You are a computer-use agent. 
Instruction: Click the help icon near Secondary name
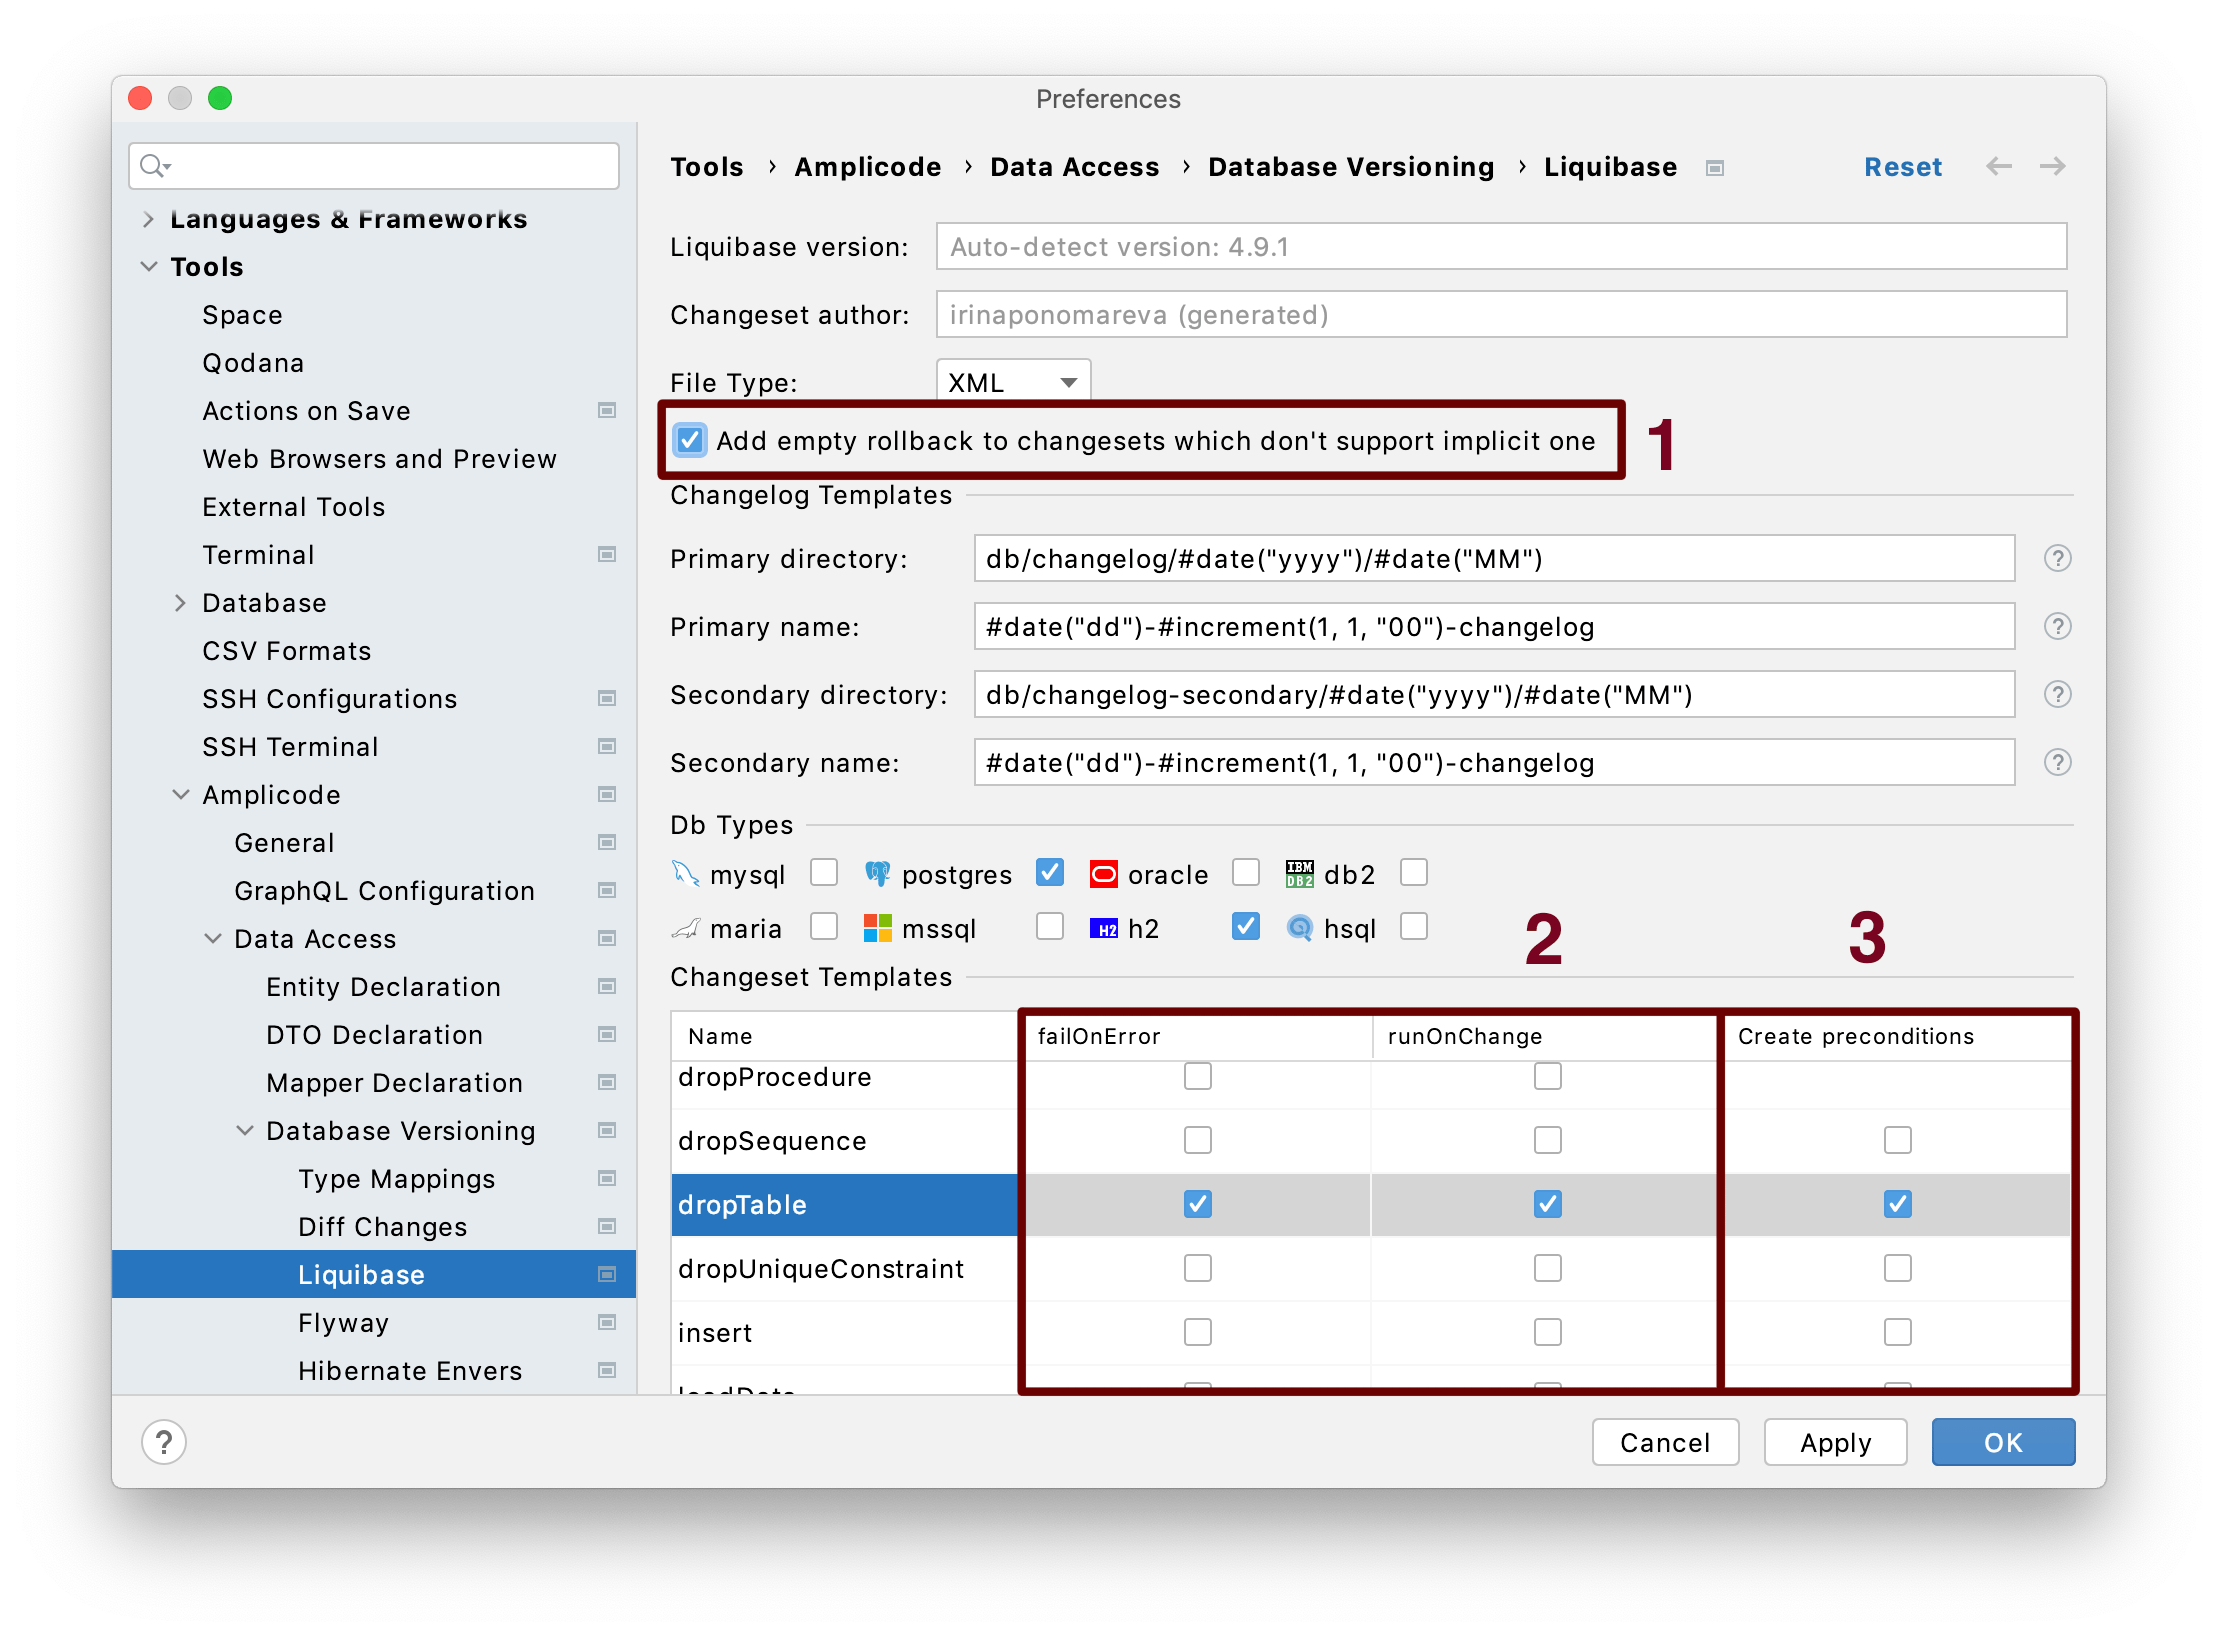(x=2058, y=762)
